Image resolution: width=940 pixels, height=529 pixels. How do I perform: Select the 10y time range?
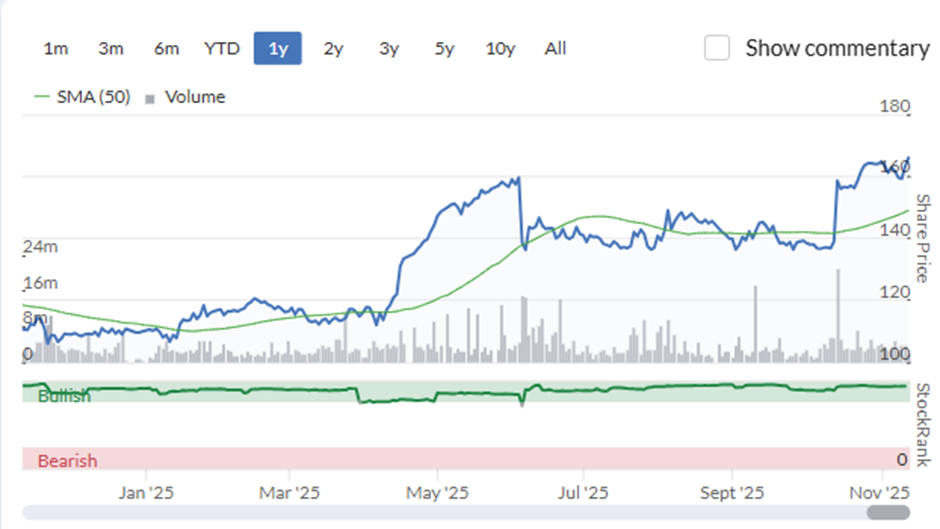[x=500, y=48]
